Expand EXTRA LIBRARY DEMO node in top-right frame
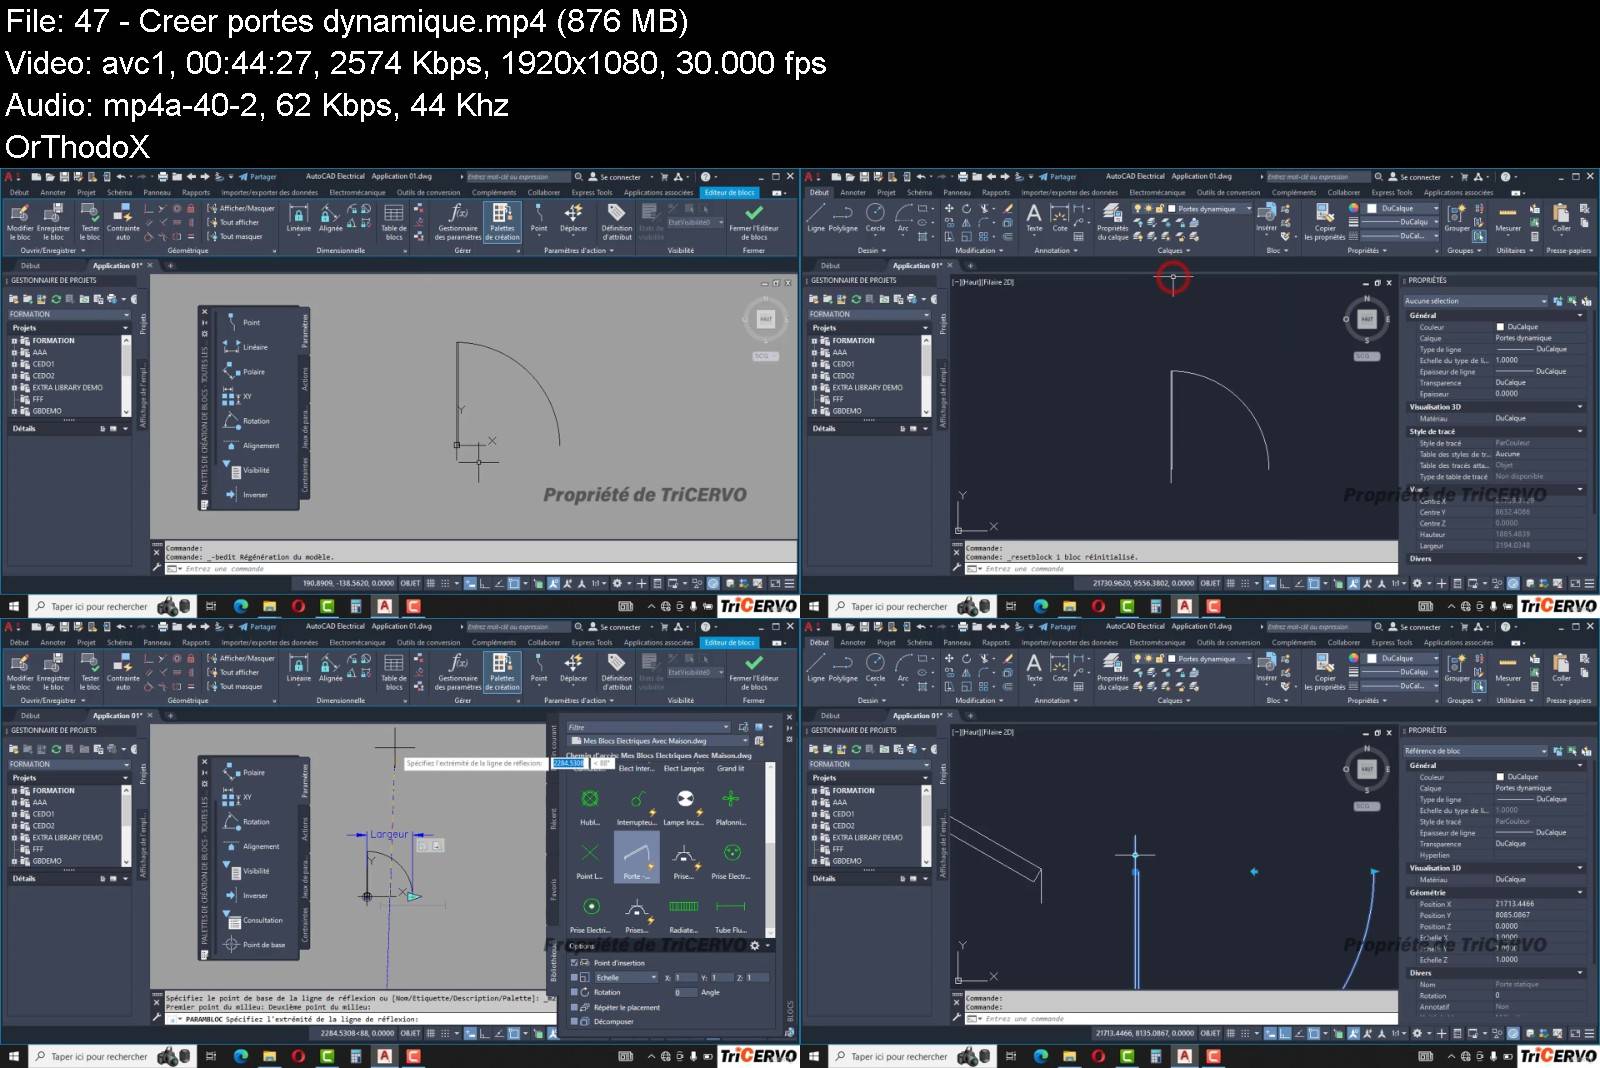Image resolution: width=1600 pixels, height=1068 pixels. click(x=815, y=387)
